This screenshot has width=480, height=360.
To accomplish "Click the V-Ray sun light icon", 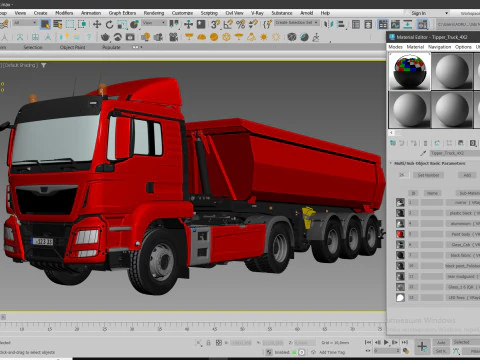I will (264, 37).
